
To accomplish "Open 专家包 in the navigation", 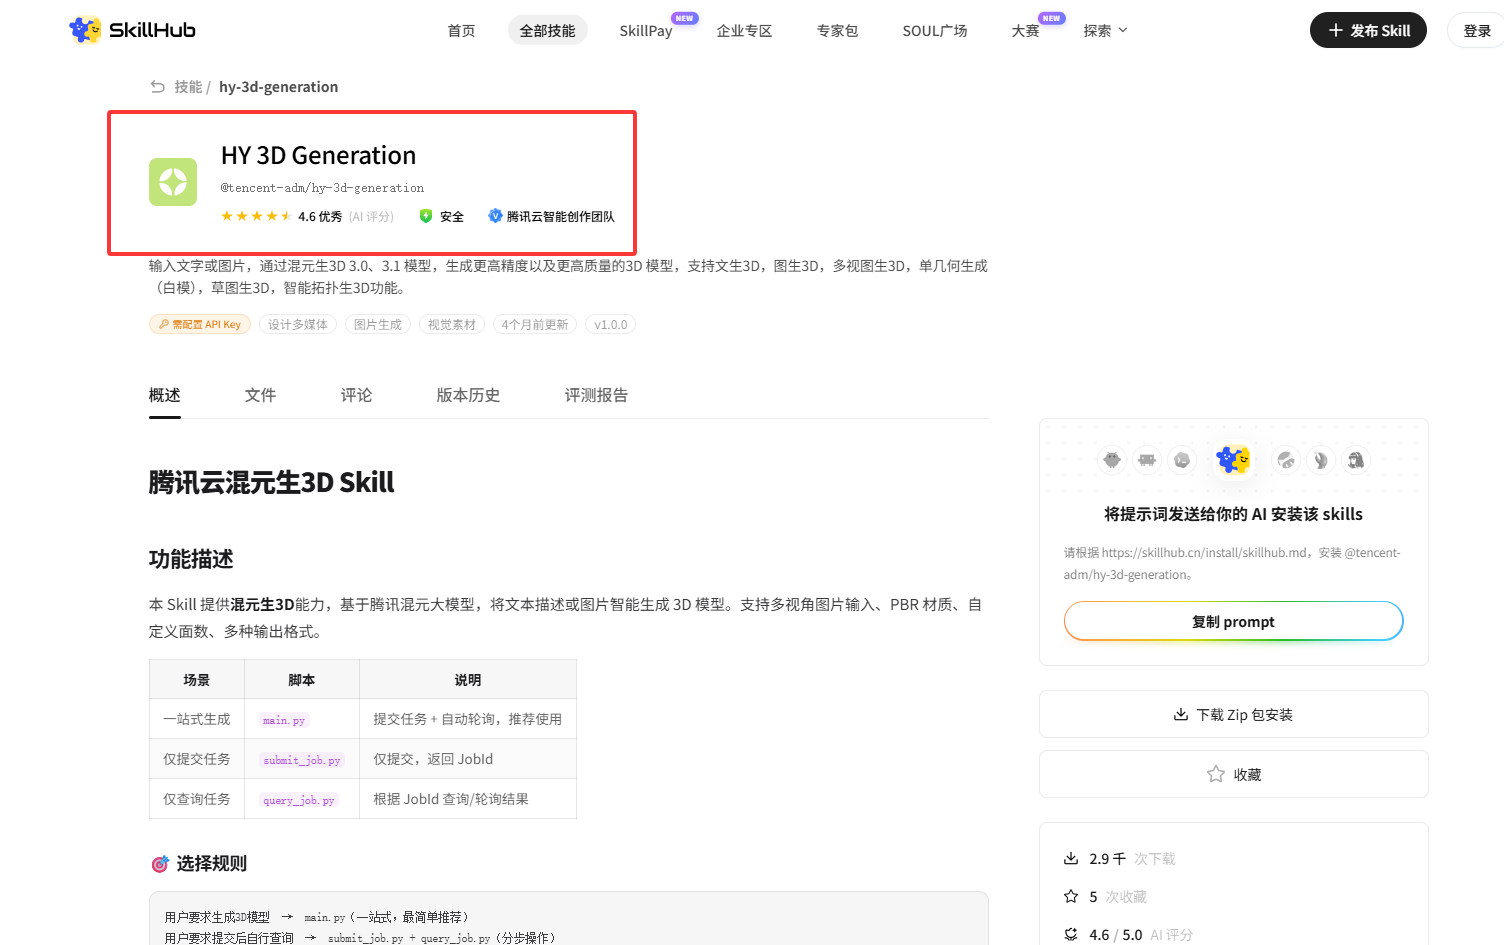I will tap(837, 31).
